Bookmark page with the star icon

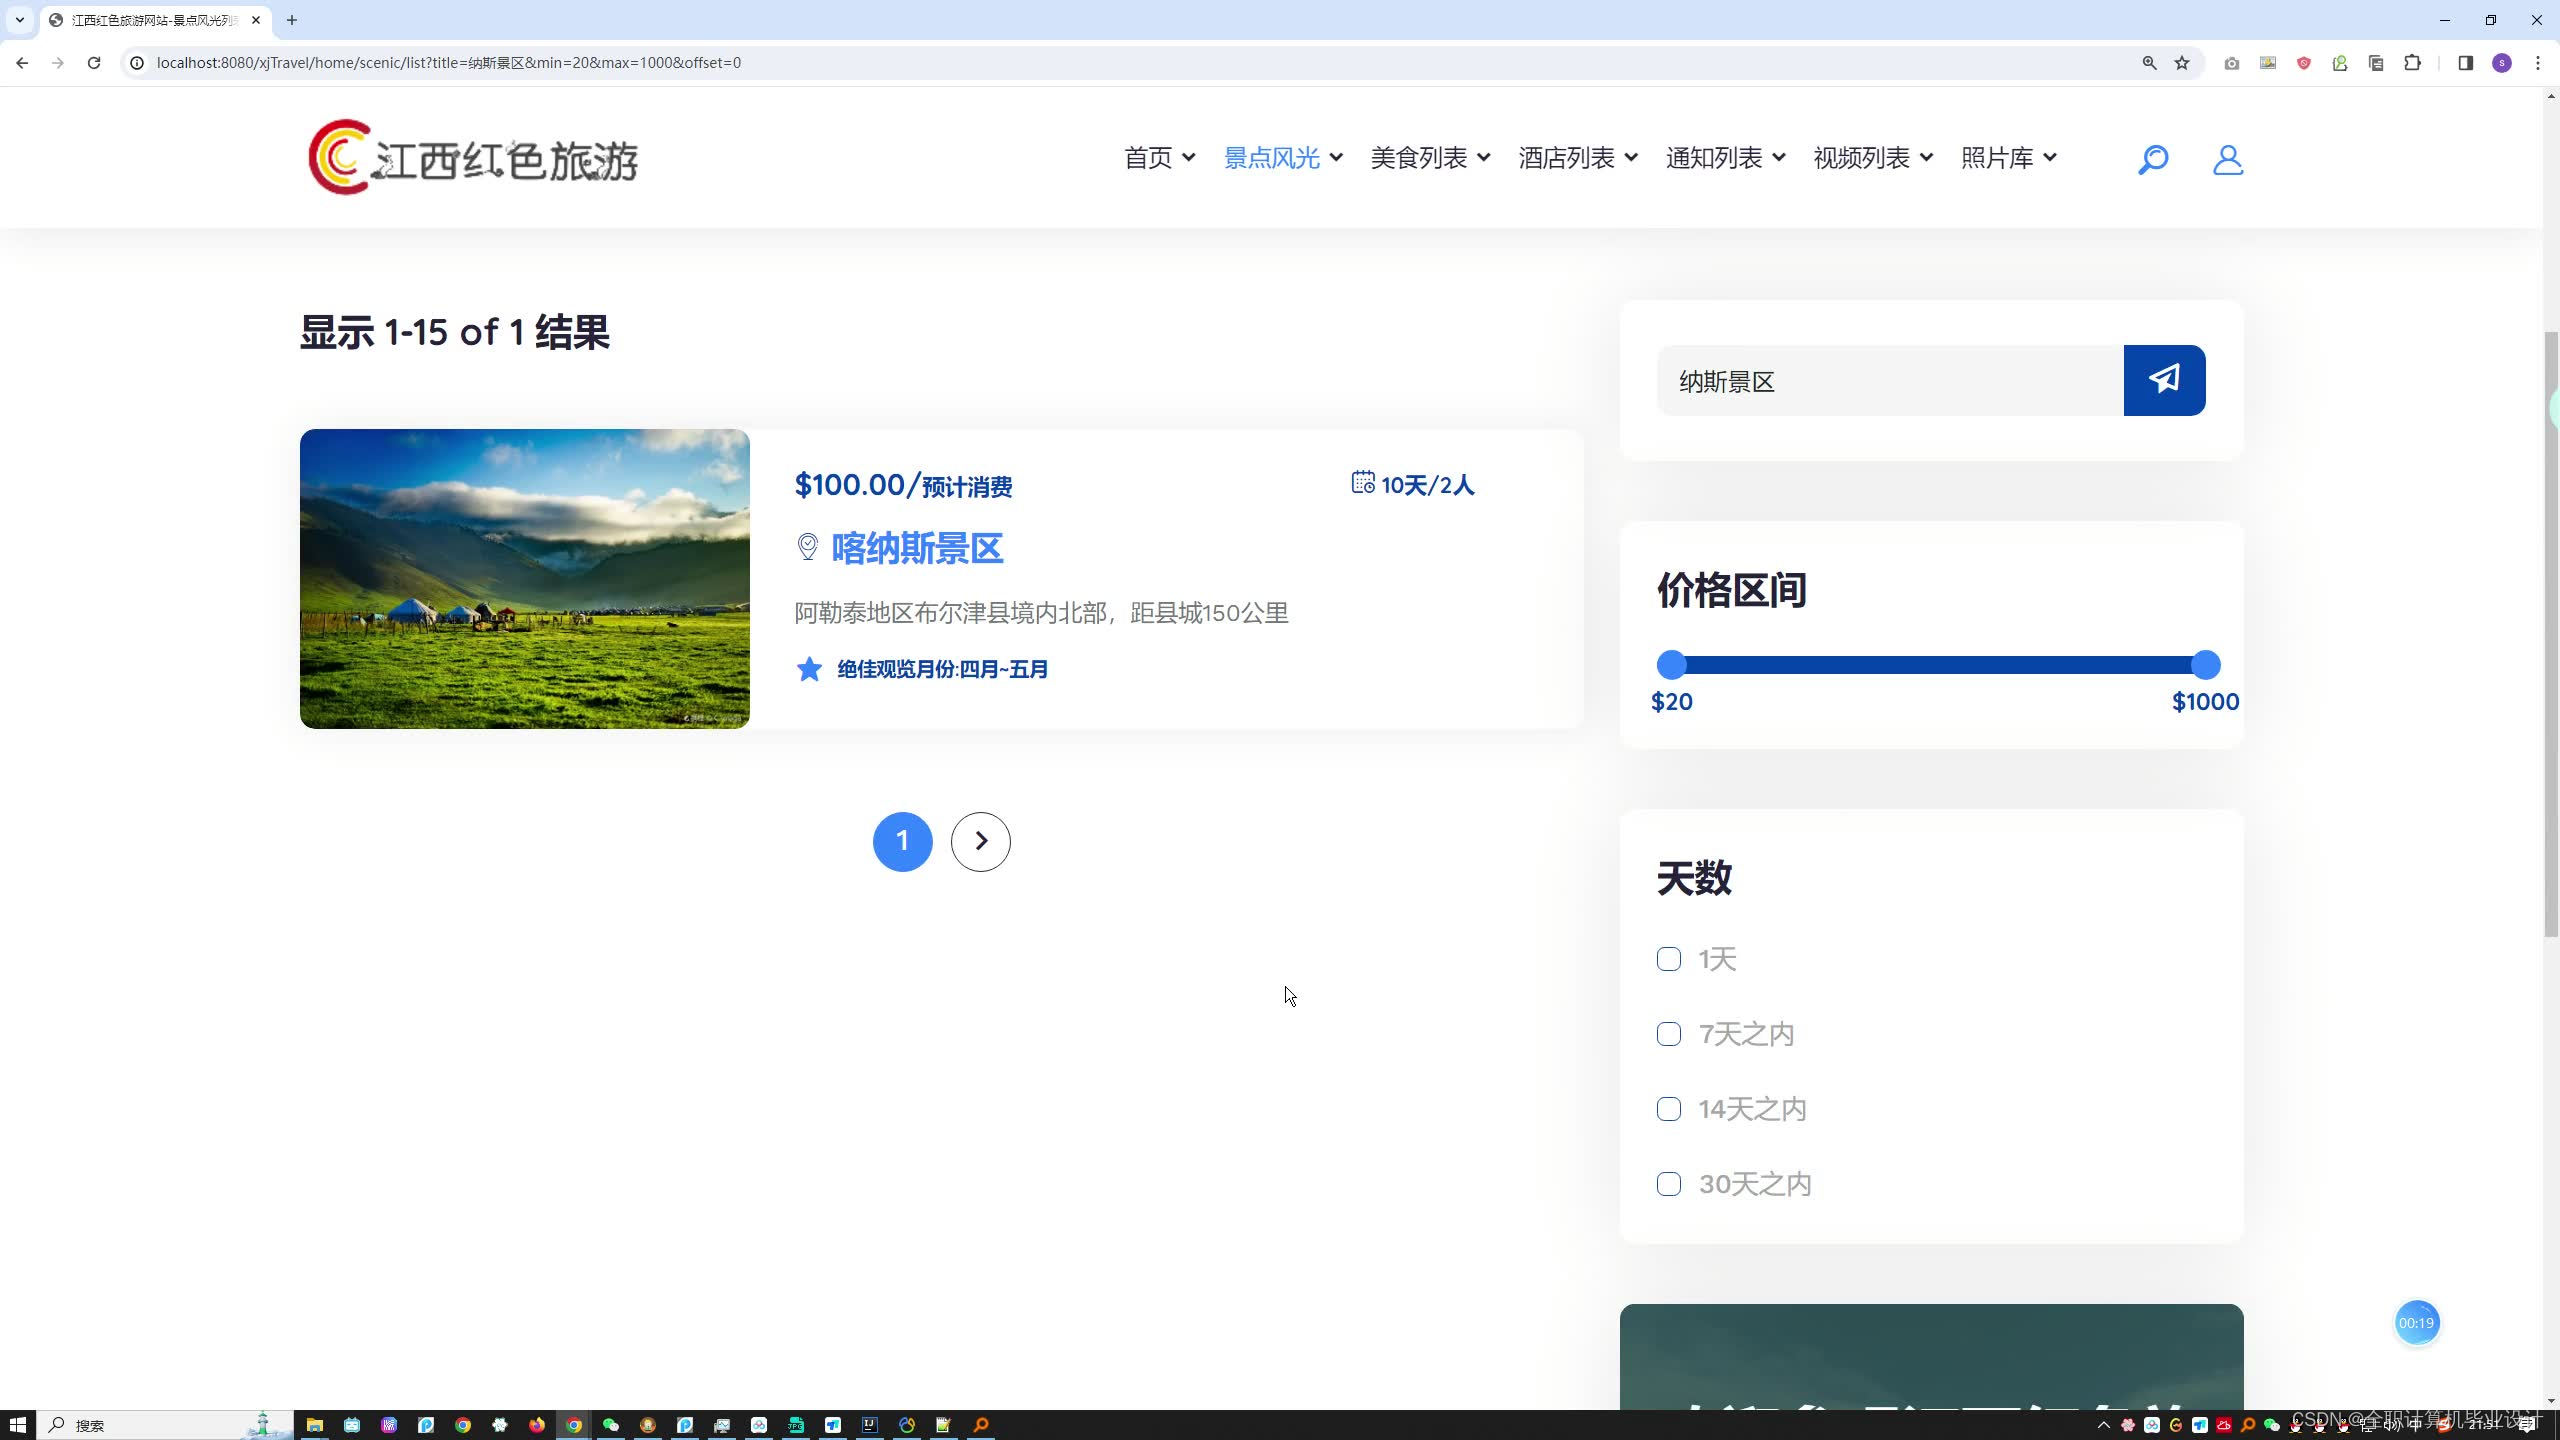click(x=2182, y=63)
